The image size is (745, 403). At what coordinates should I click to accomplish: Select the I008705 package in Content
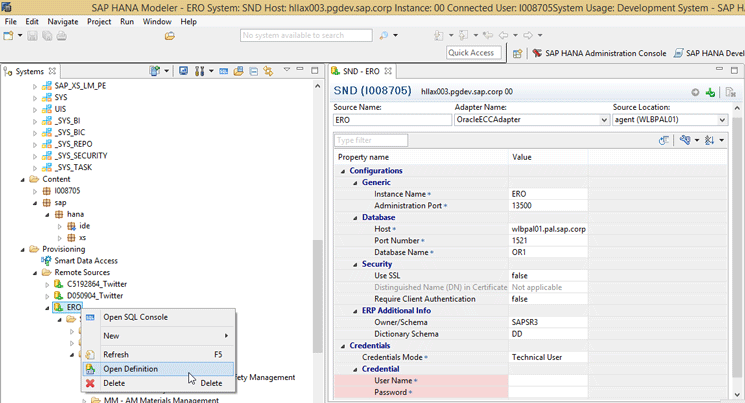tap(67, 191)
